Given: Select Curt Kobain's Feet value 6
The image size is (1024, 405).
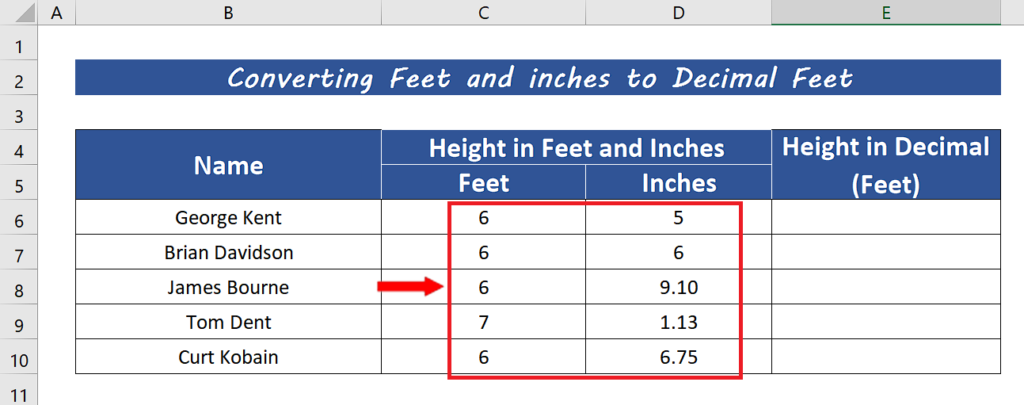Looking at the screenshot, I should point(483,357).
